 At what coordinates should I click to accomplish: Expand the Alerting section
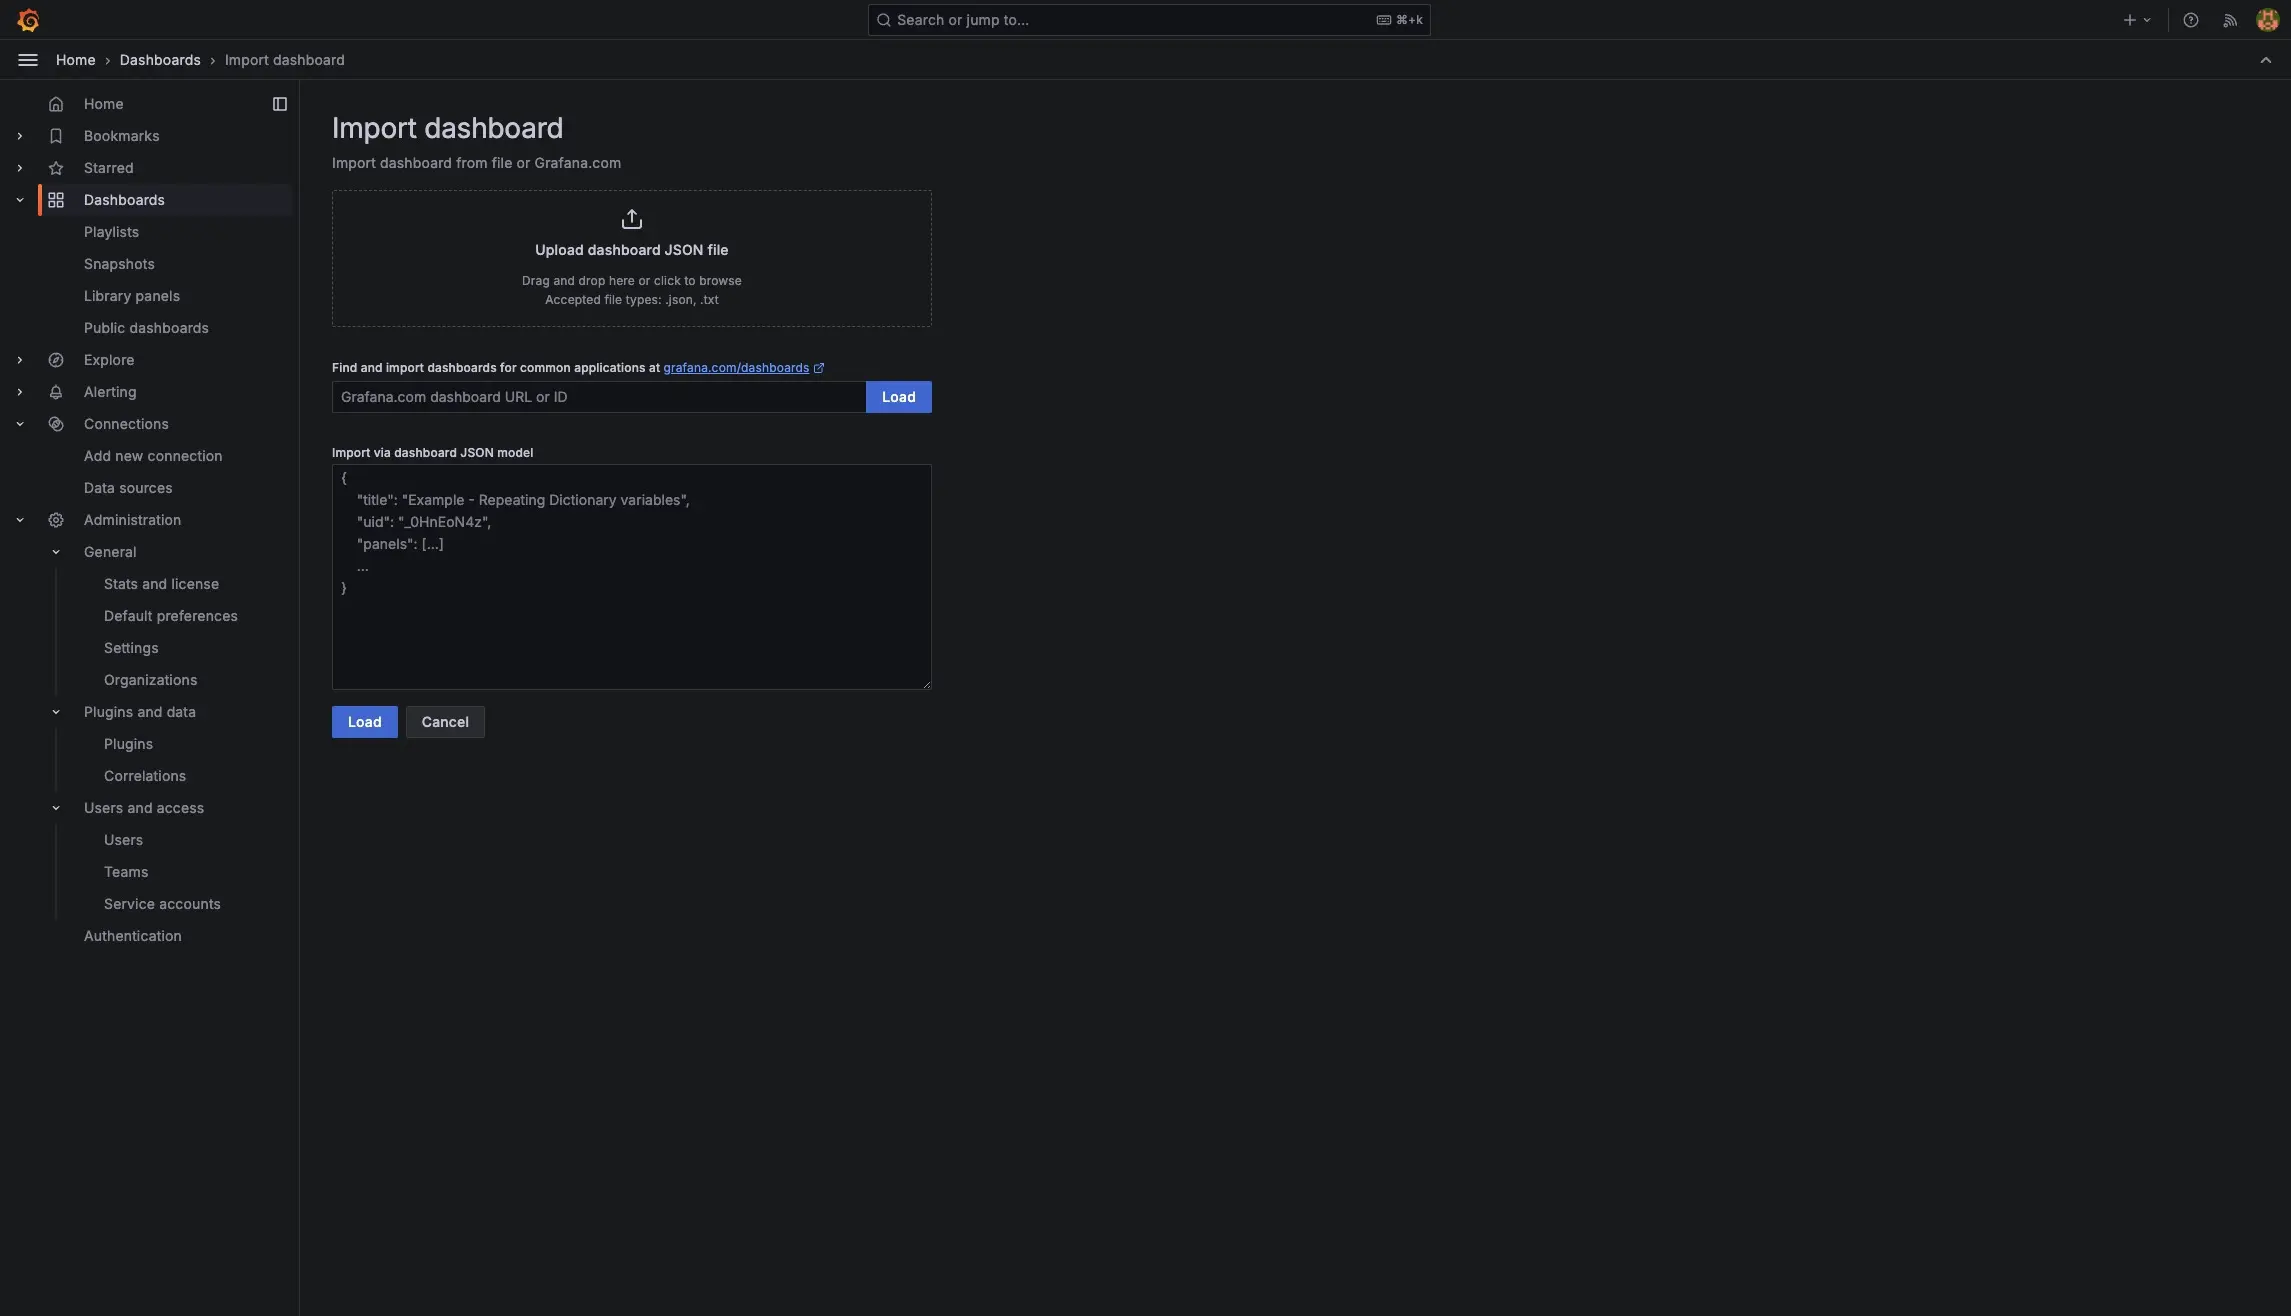pos(19,392)
